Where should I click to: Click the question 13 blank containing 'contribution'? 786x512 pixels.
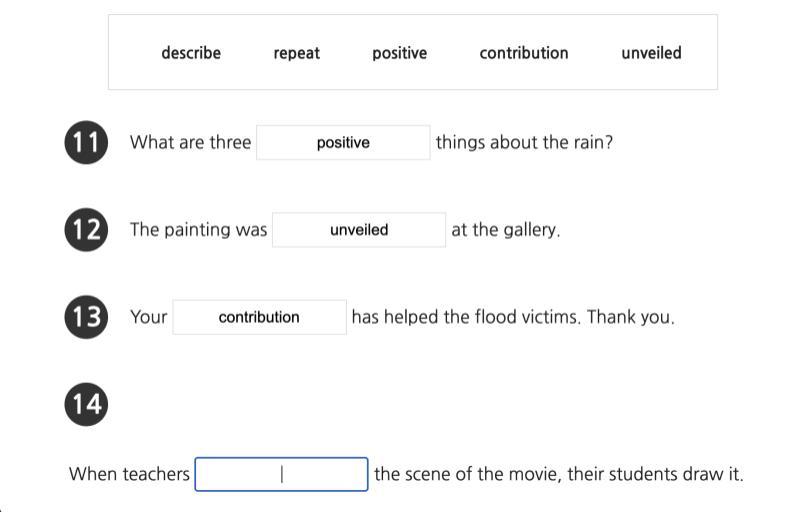259,317
